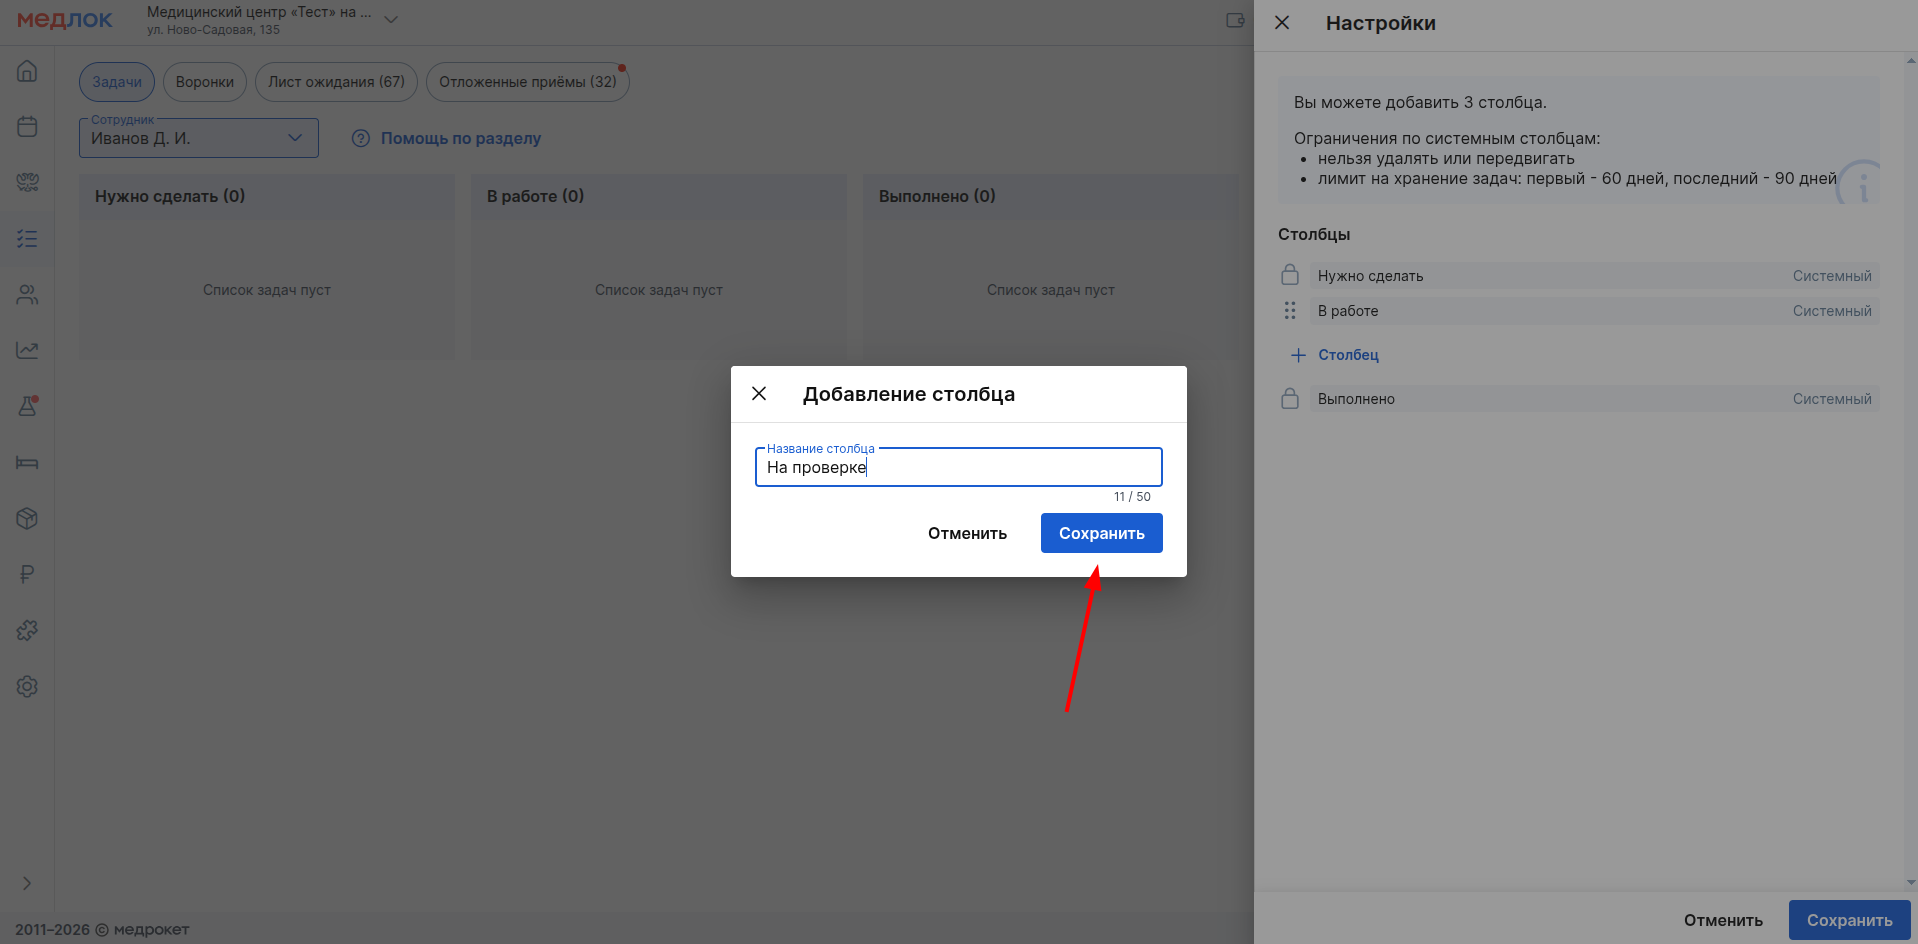
Task: Click the 'Название столбца' input field
Action: point(958,468)
